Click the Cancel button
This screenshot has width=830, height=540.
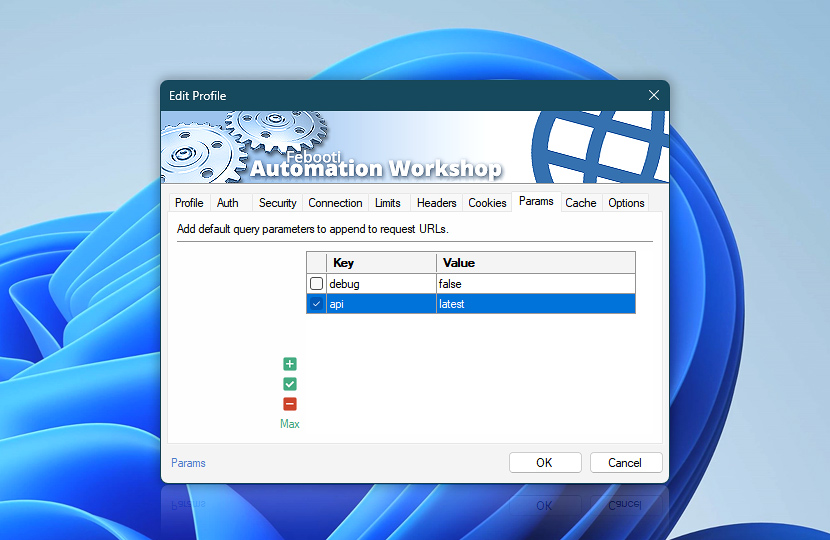[625, 463]
